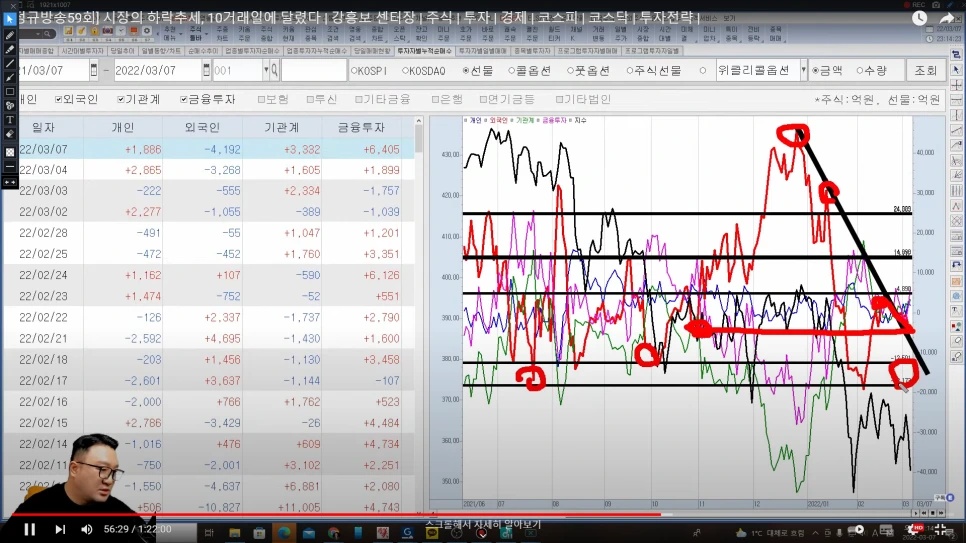Select the cursor arrow tool in the drawing palette
This screenshot has height=543, width=966.
[9, 19]
